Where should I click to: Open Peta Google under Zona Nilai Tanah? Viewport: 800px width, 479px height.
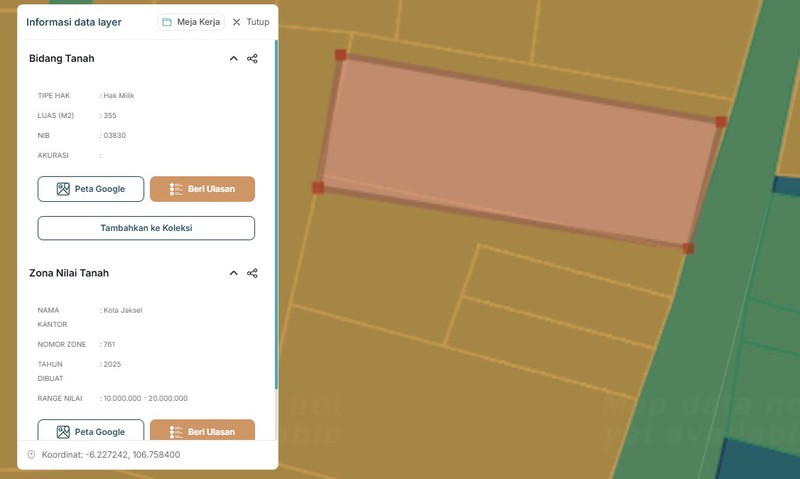tap(91, 431)
